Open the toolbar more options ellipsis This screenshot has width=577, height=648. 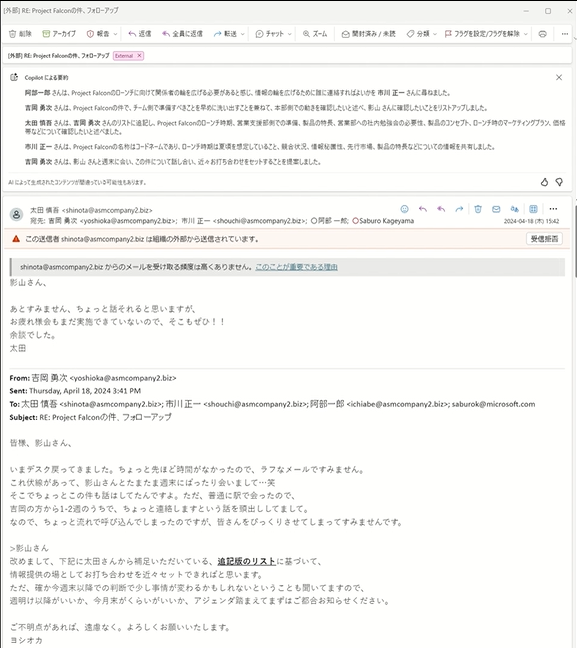point(565,34)
